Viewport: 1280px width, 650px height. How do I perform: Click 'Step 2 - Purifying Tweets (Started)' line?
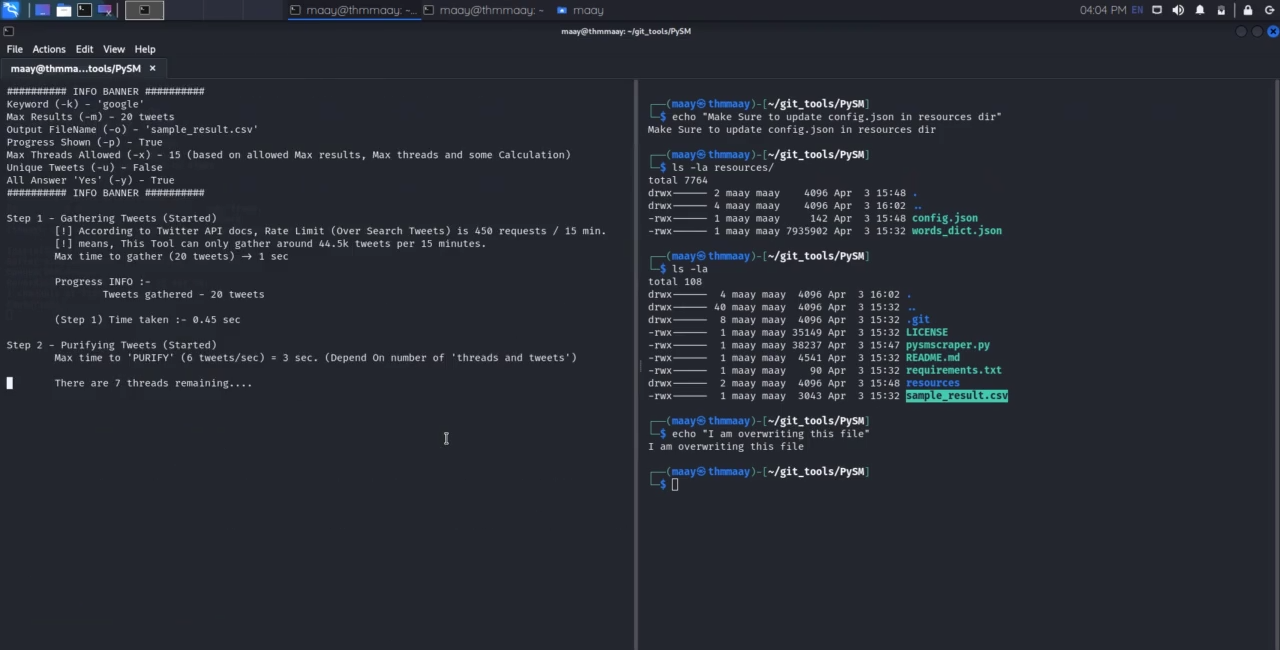pyautogui.click(x=112, y=345)
